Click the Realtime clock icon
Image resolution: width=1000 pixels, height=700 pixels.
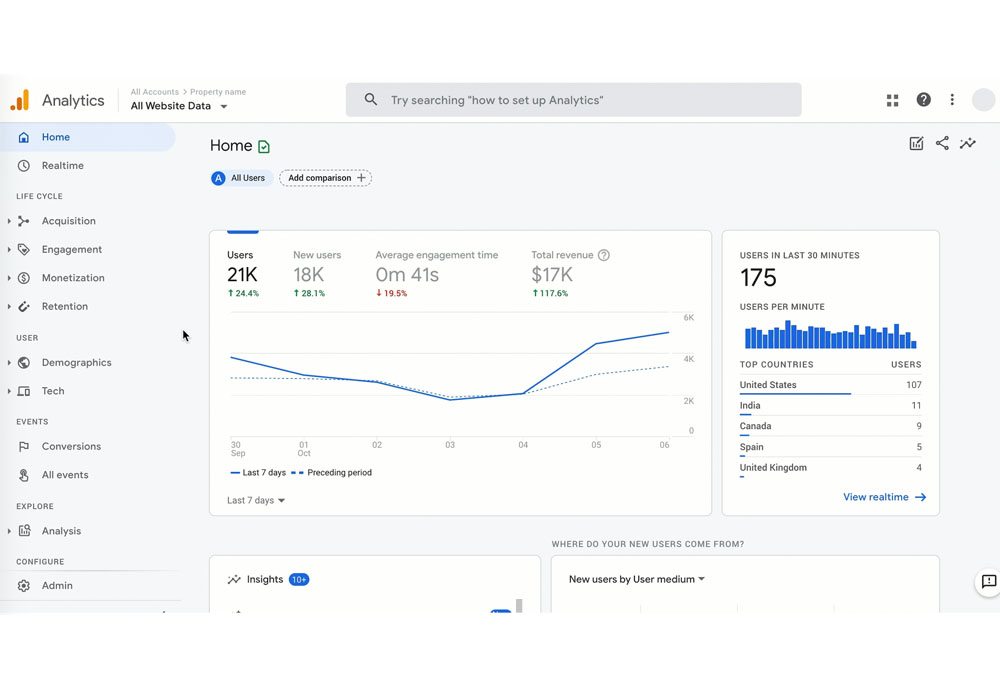[24, 166]
